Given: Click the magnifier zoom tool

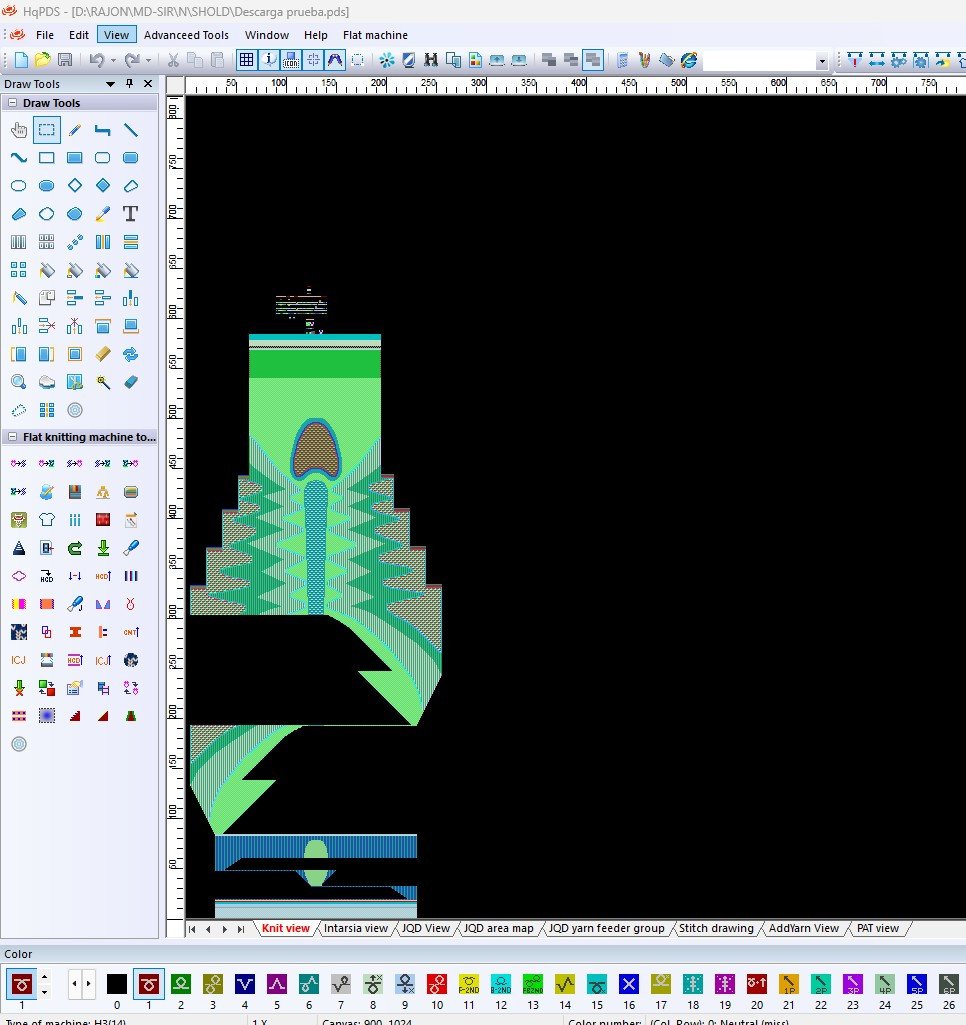Looking at the screenshot, I should 18,382.
